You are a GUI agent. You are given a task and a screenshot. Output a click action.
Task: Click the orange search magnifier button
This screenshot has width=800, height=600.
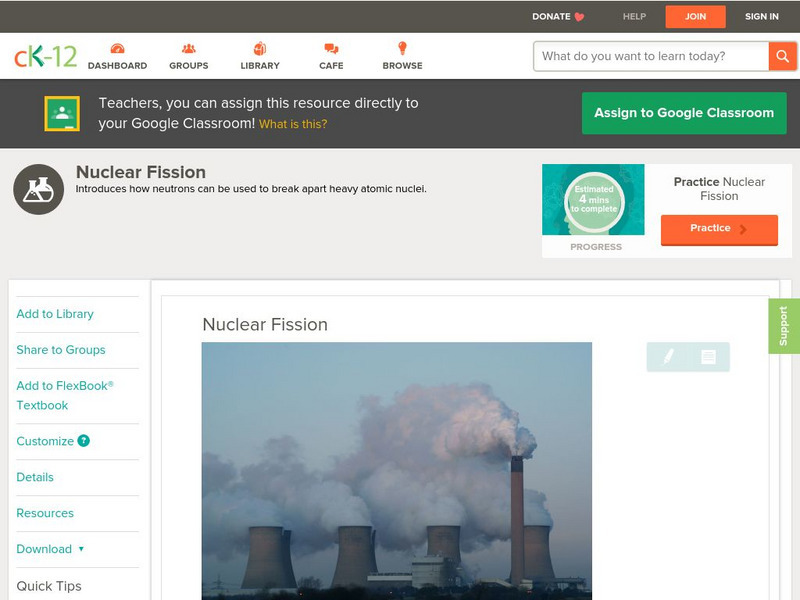[783, 56]
